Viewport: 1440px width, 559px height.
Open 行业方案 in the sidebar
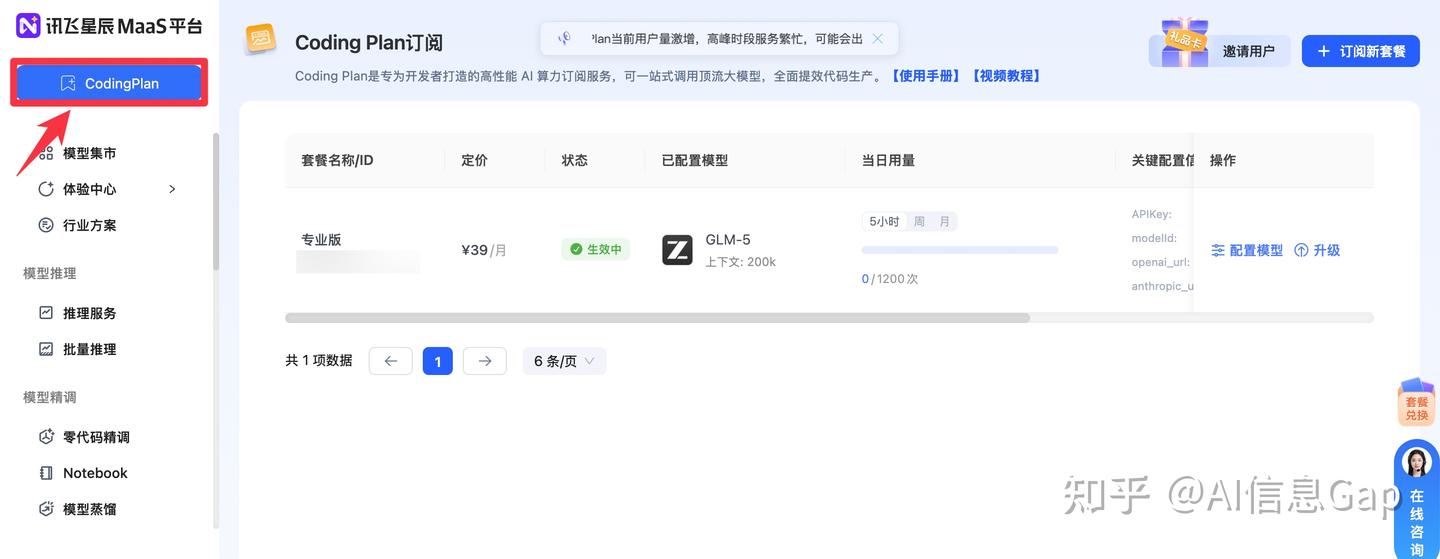pos(89,225)
